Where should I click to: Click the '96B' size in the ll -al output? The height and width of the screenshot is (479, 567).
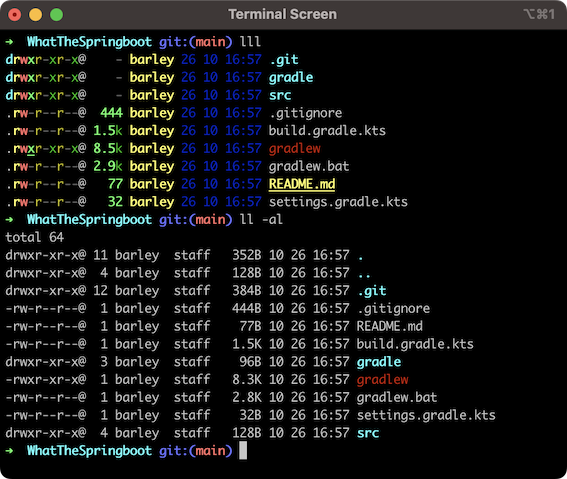point(250,362)
